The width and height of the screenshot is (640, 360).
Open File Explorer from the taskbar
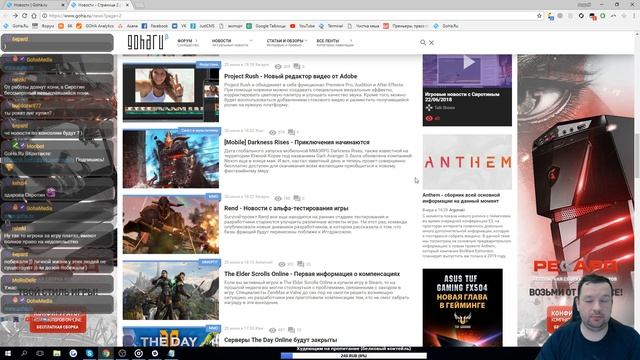[x=57, y=353]
